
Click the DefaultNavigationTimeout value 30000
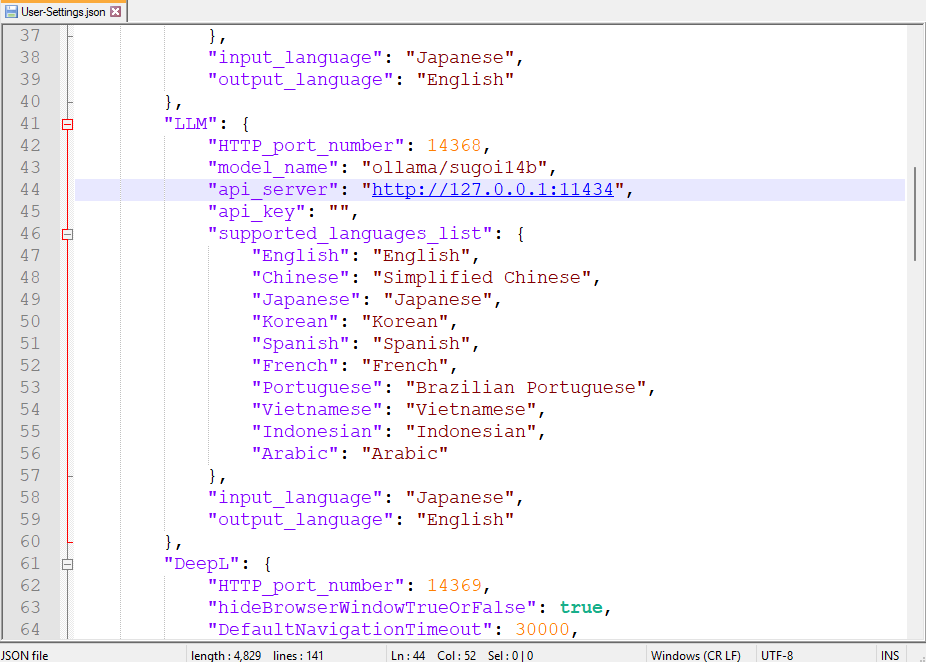coord(542,630)
